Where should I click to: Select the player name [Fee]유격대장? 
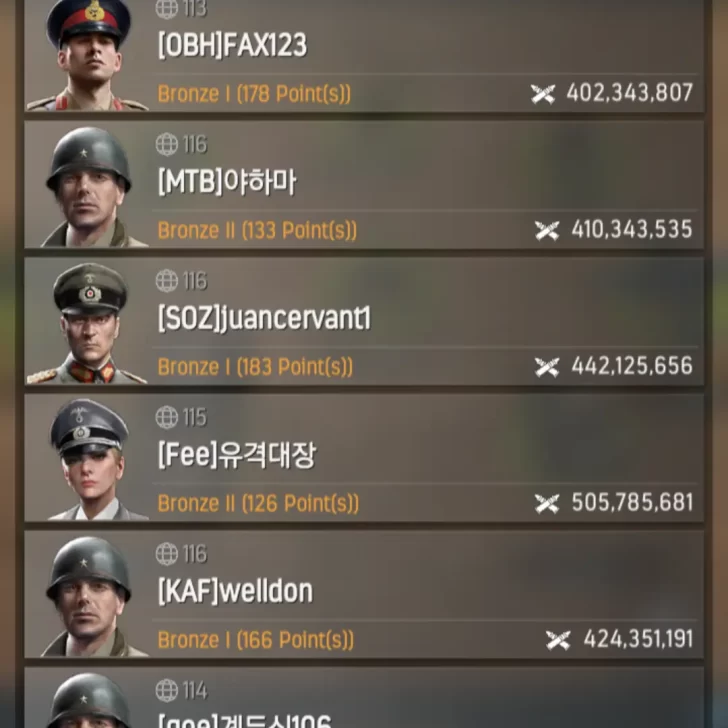tap(237, 455)
